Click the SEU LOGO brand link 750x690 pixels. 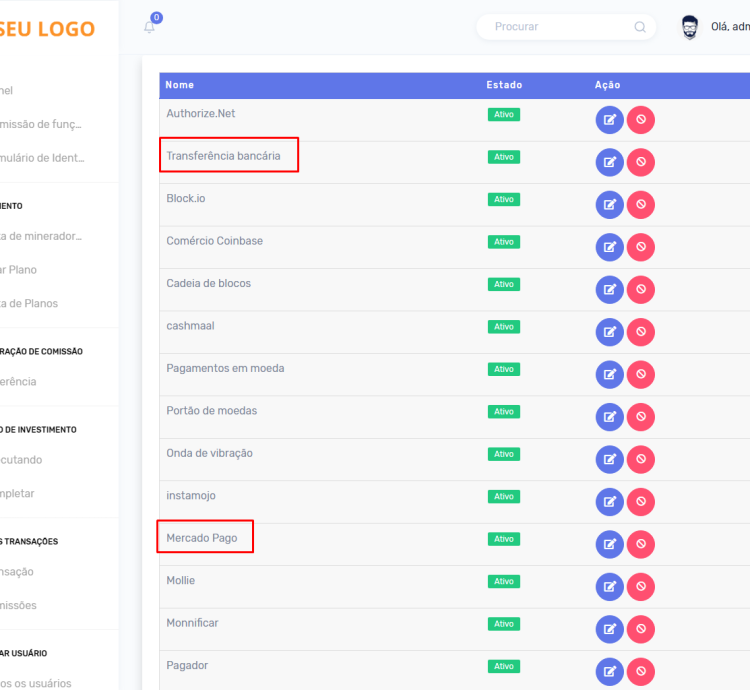click(48, 29)
